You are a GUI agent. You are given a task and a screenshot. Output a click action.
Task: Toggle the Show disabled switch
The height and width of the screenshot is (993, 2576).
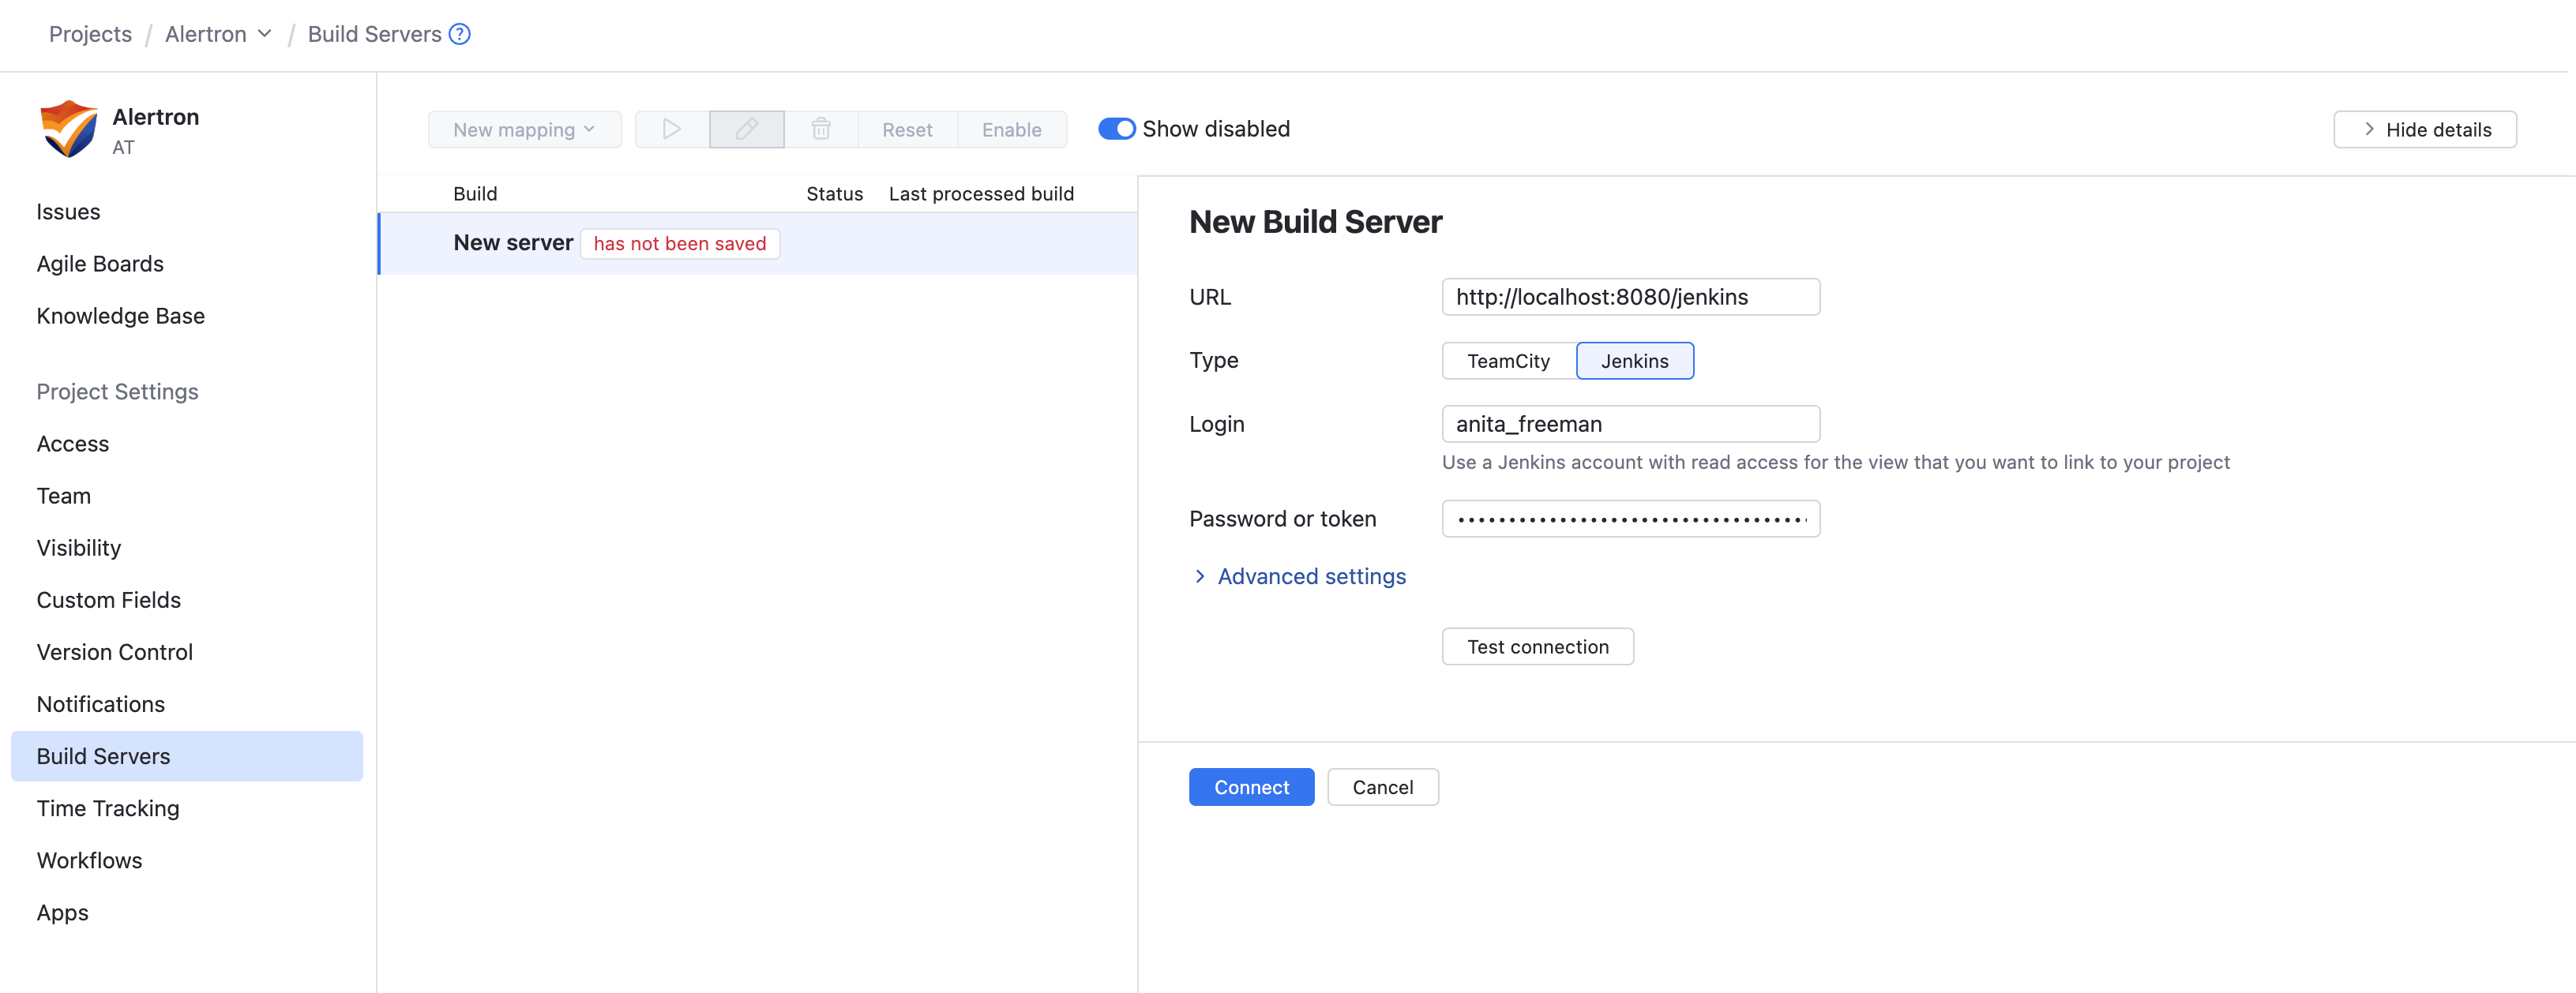1115,128
